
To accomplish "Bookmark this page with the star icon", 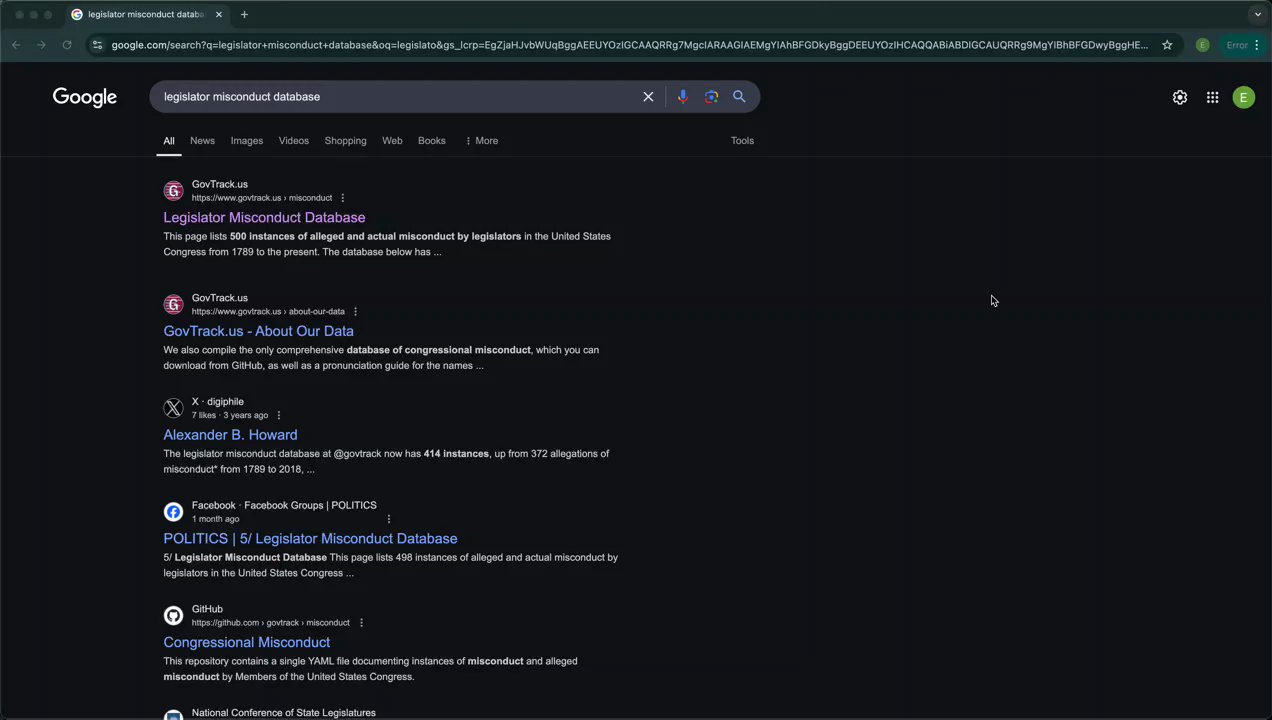I will coord(1167,45).
